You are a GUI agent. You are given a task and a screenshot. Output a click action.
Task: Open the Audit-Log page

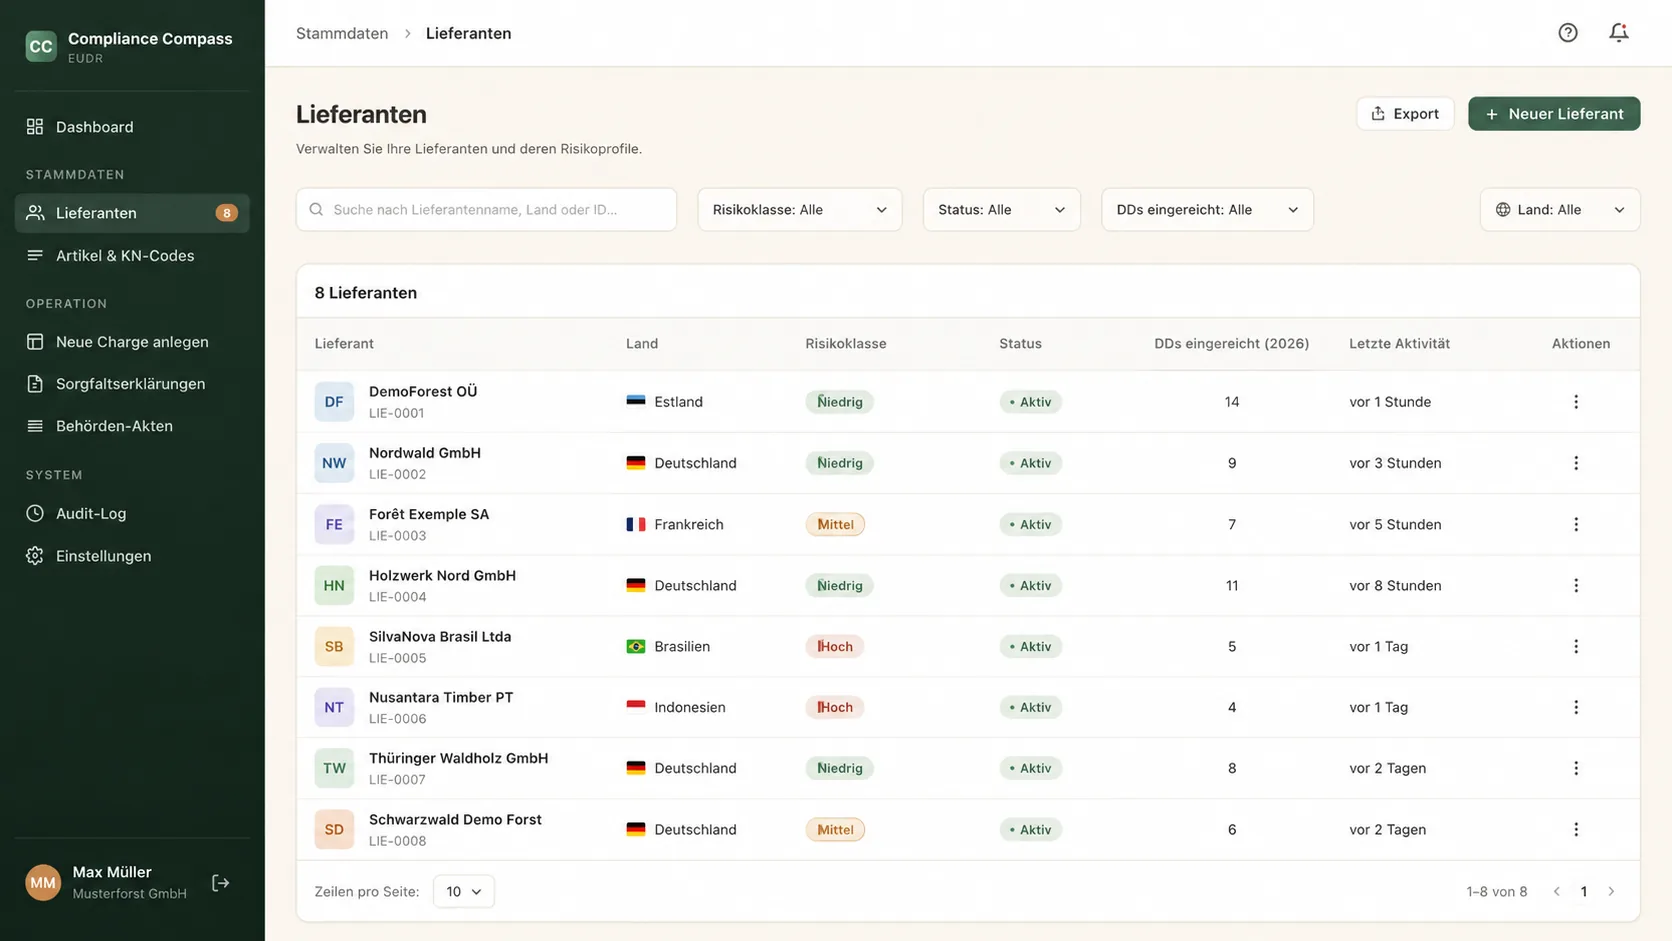tap(132, 513)
